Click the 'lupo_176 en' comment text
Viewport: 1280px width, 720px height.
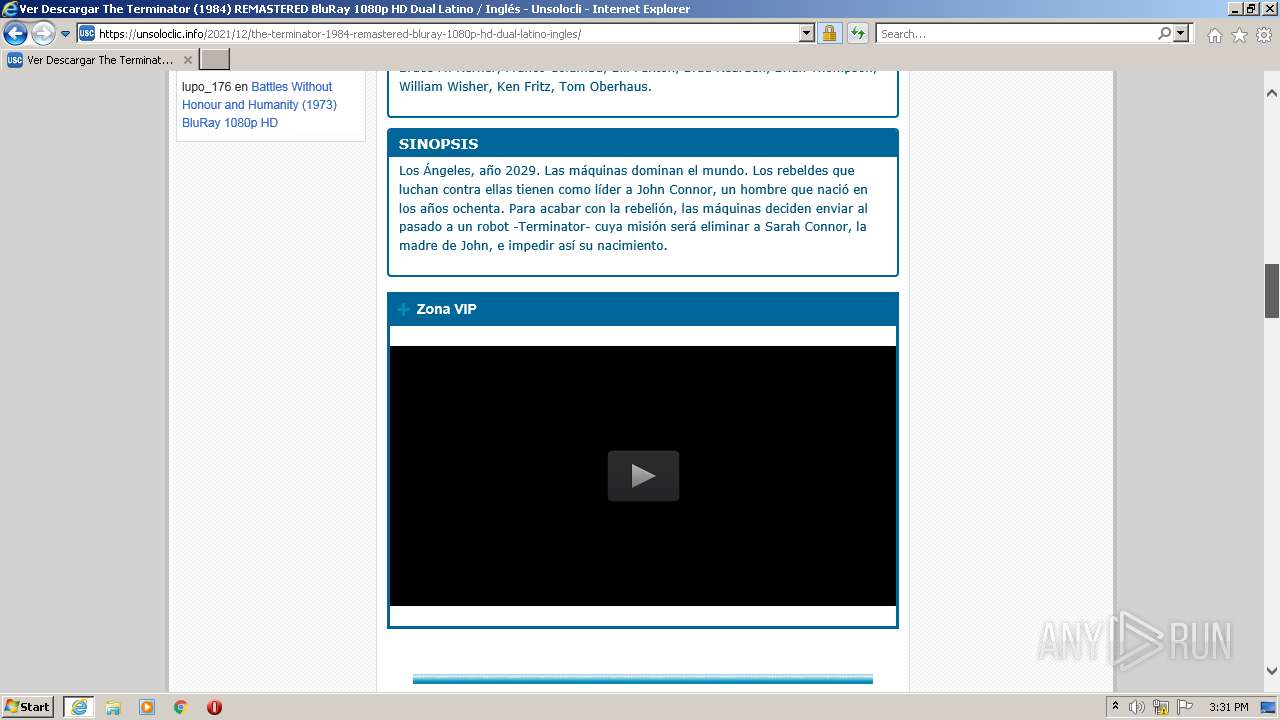[214, 87]
